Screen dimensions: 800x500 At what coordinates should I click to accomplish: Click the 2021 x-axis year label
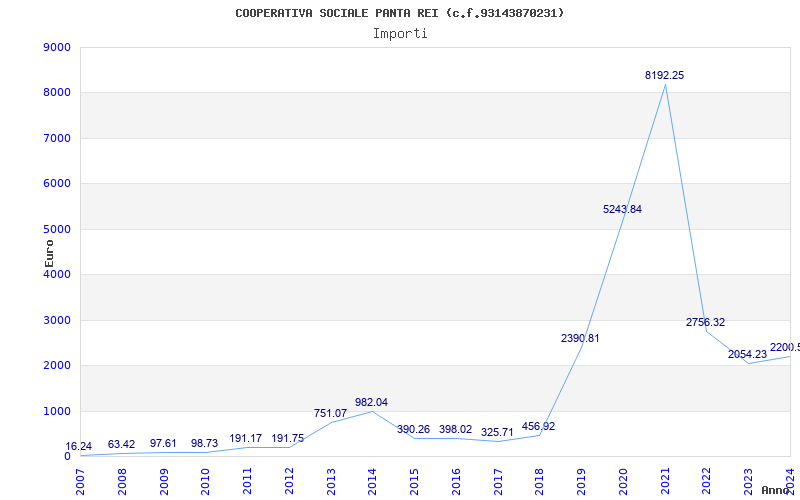point(665,481)
